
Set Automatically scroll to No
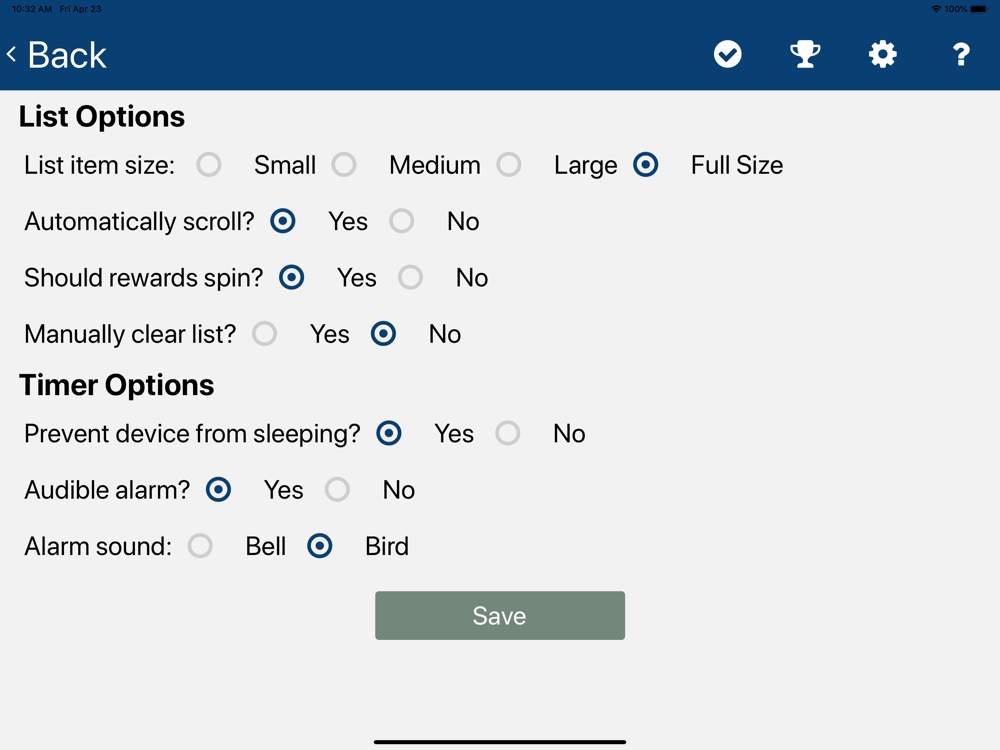402,221
